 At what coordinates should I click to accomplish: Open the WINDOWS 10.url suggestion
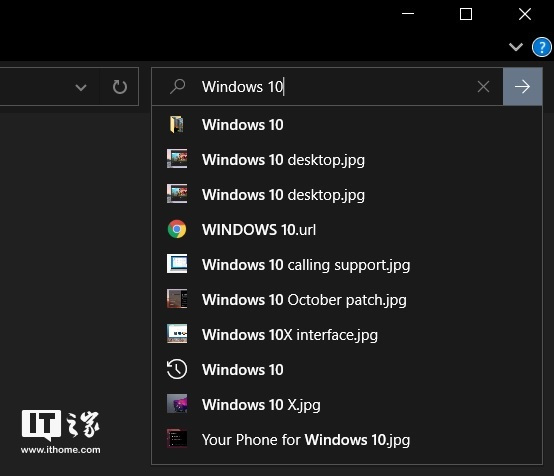pos(347,230)
